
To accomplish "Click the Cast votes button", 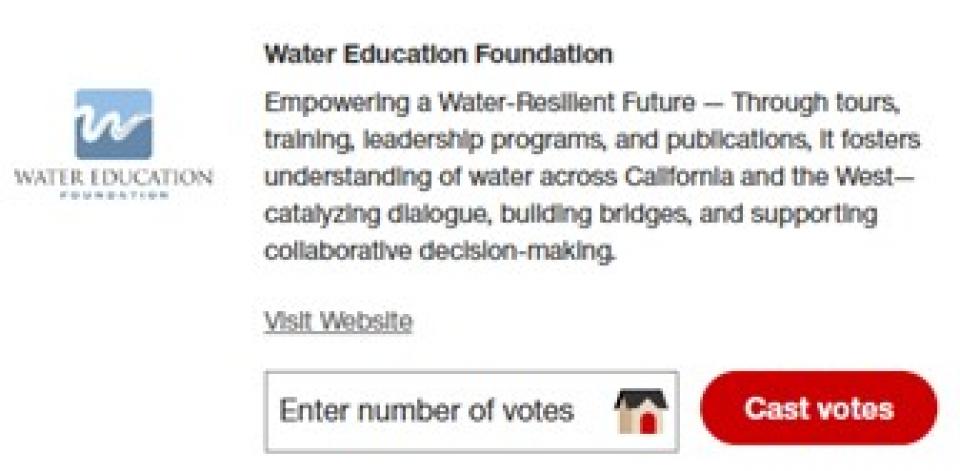I will [819, 408].
